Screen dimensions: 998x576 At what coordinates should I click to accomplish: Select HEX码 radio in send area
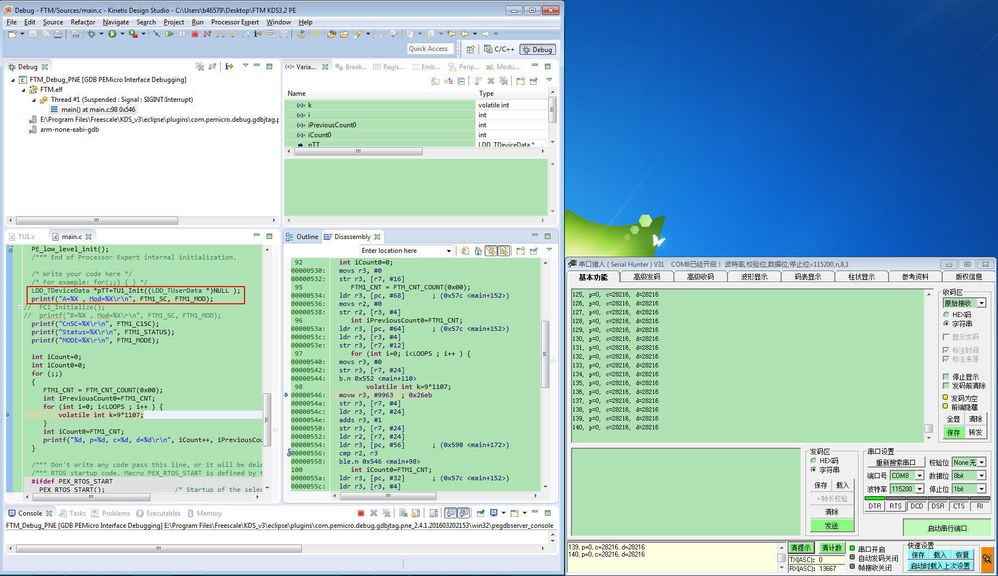click(814, 460)
